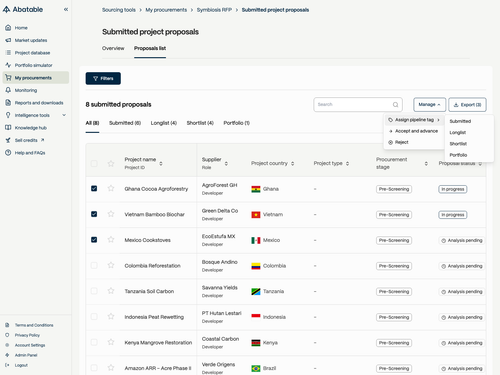Open Market updates megaphone icon

pyautogui.click(x=8, y=40)
